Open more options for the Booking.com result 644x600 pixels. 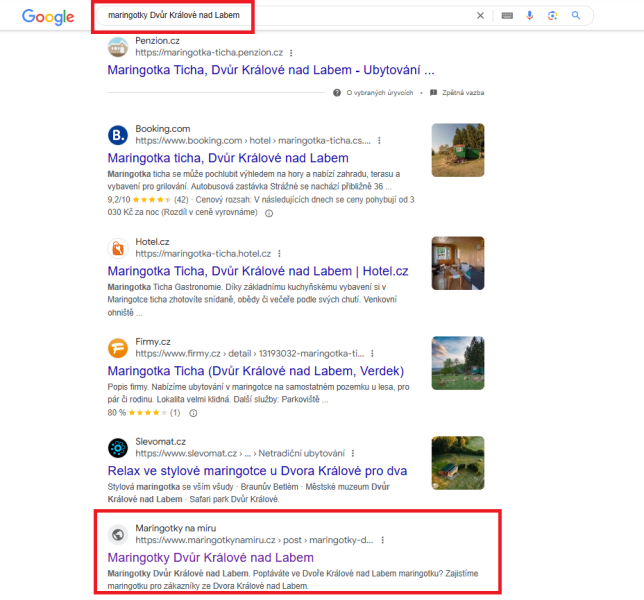pos(379,141)
